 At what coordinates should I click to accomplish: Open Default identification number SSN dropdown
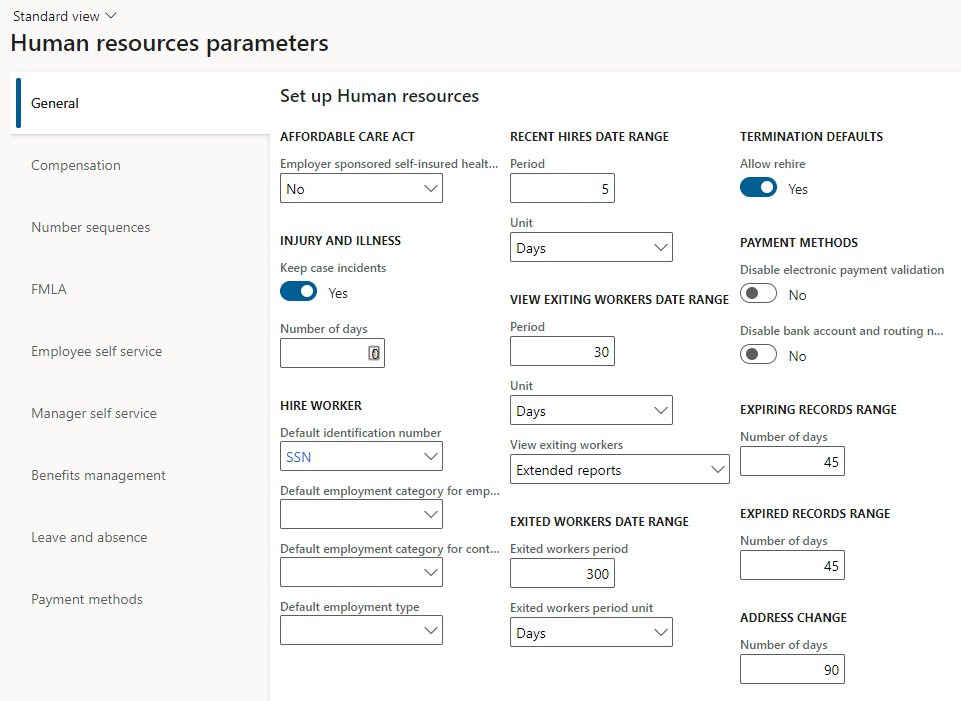click(361, 457)
